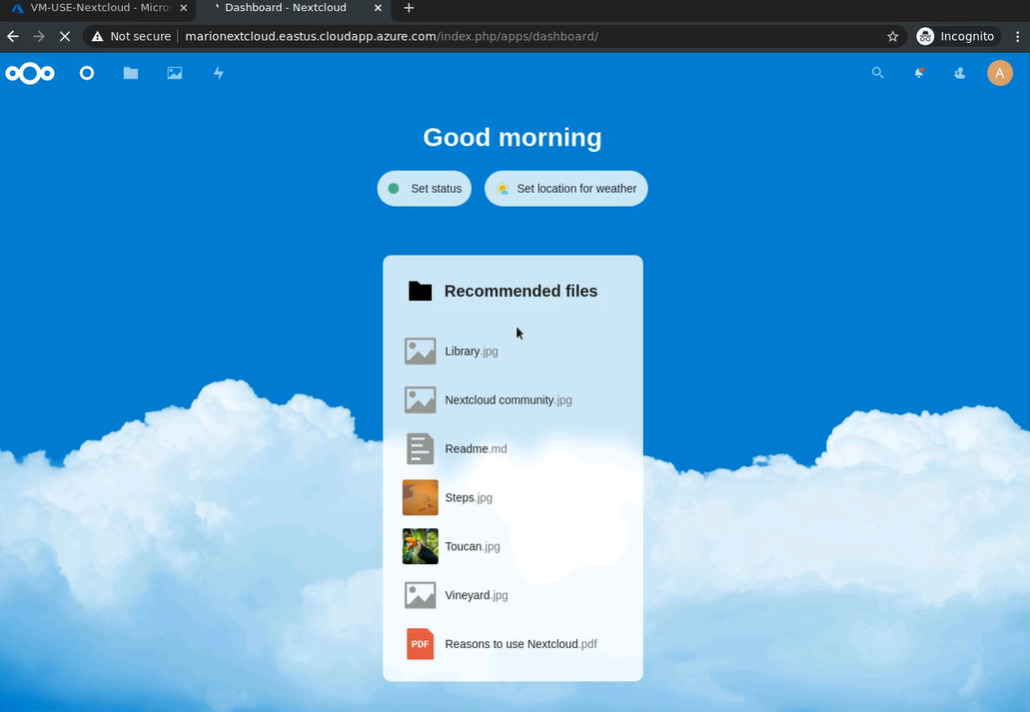This screenshot has height=712, width=1030.
Task: Open Nextcloud community.jpg file name
Action: (x=508, y=400)
